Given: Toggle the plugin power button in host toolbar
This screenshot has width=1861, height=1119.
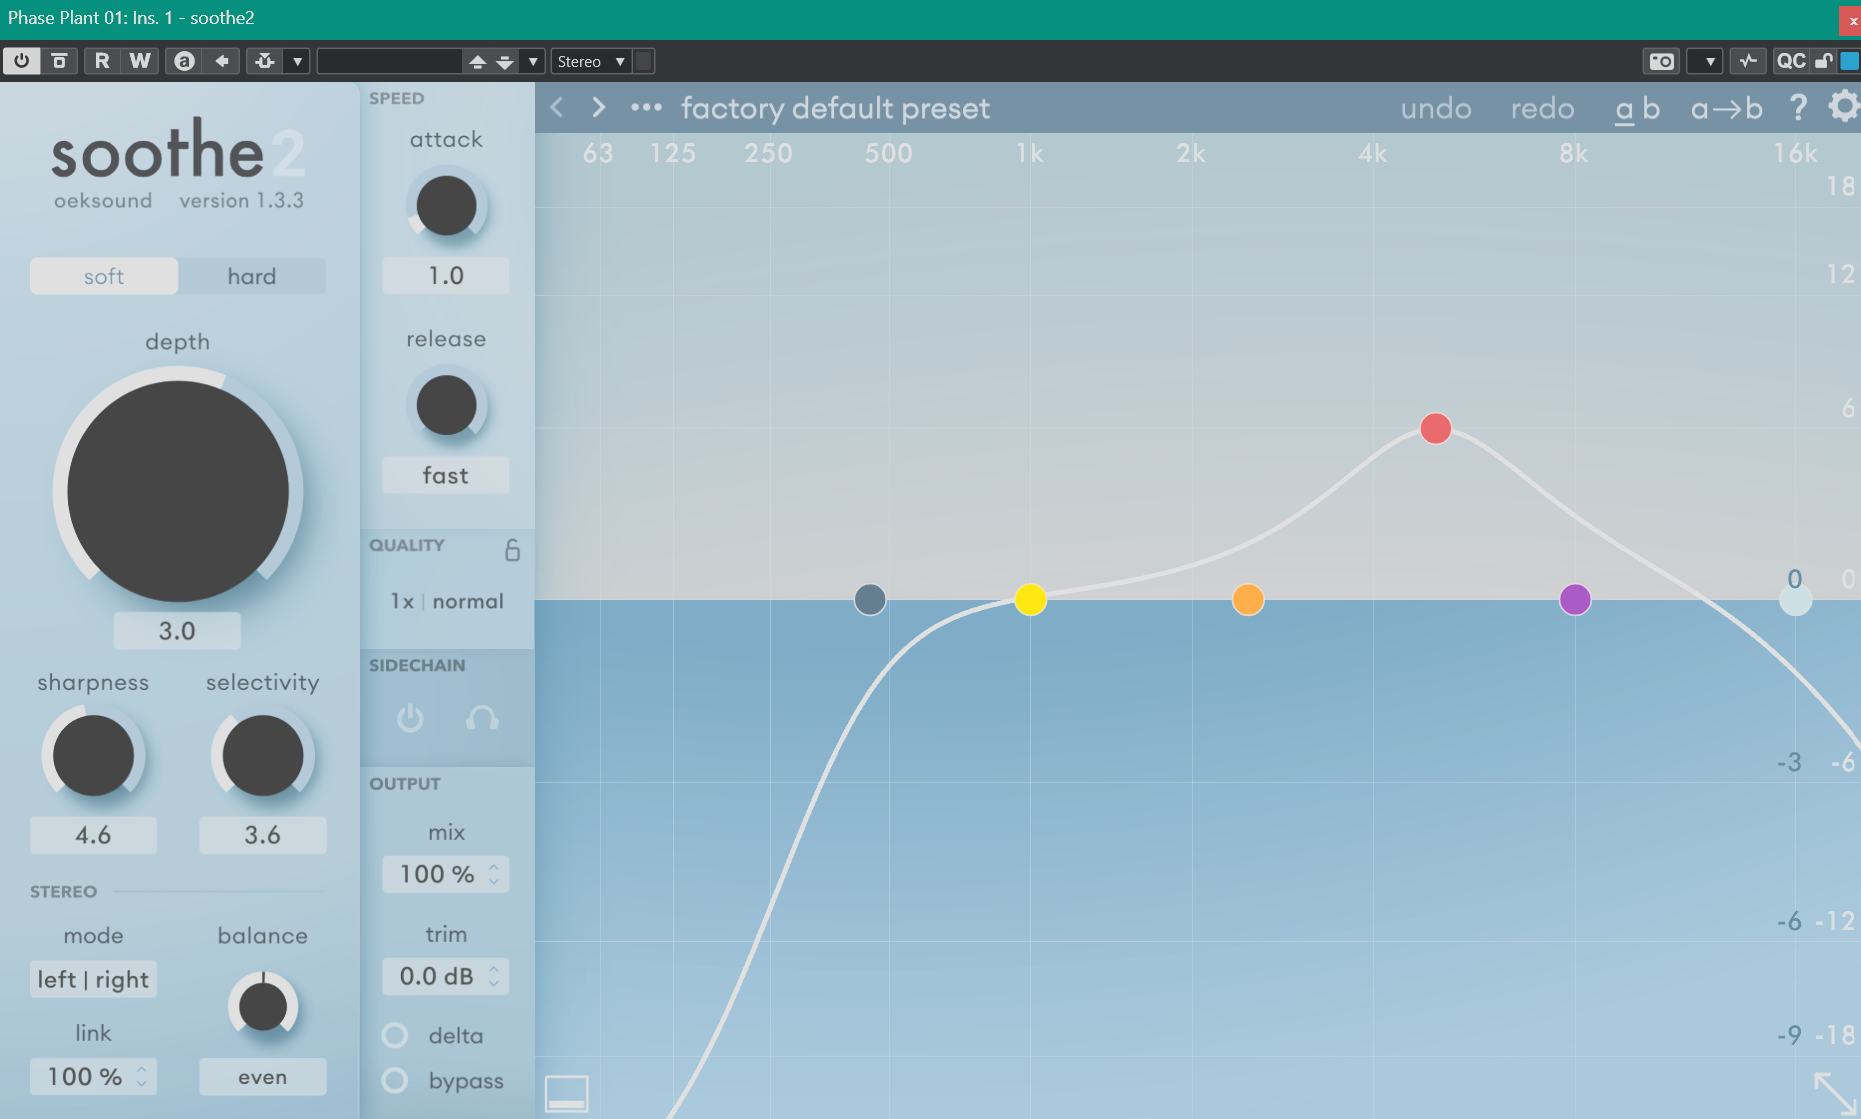Looking at the screenshot, I should click(21, 61).
